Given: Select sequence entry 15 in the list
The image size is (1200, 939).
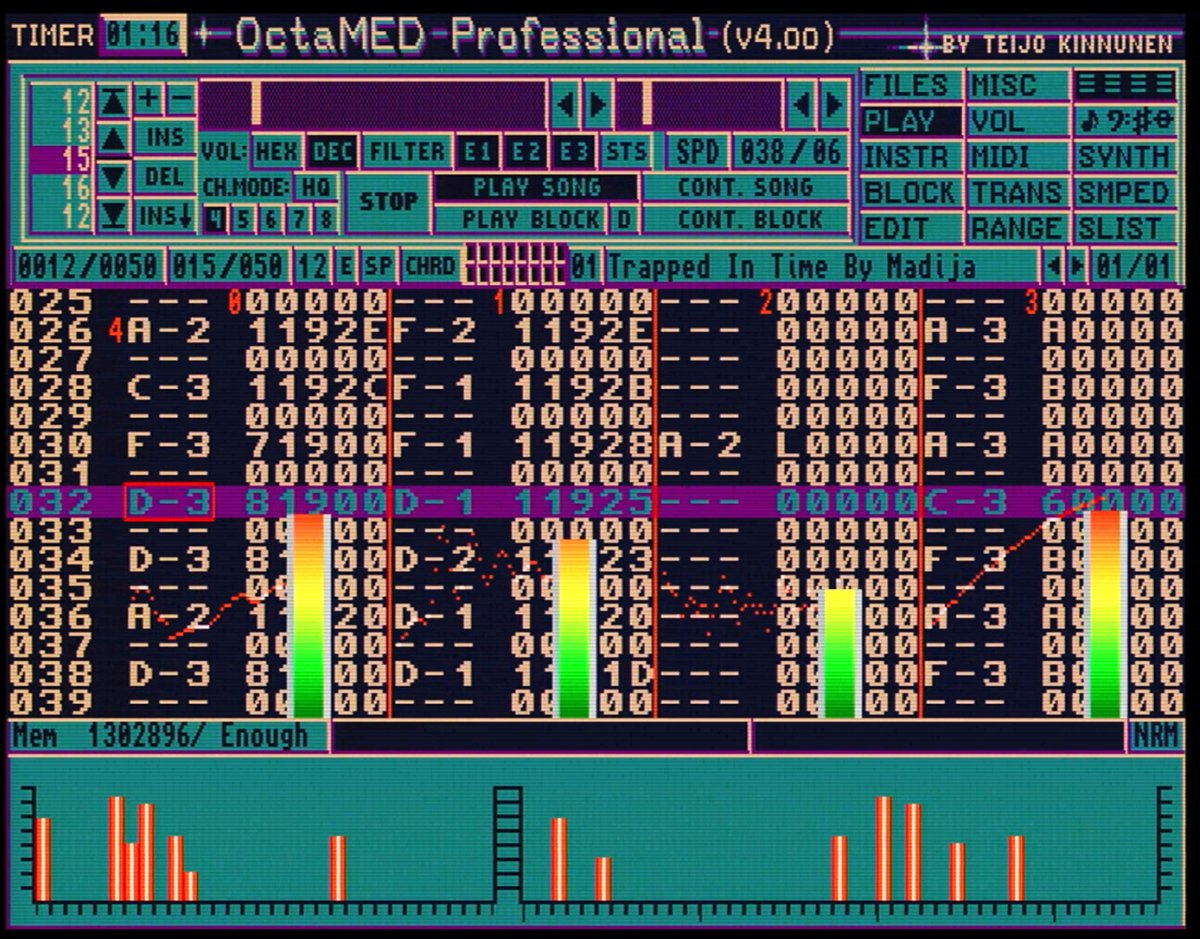Looking at the screenshot, I should pos(62,159).
